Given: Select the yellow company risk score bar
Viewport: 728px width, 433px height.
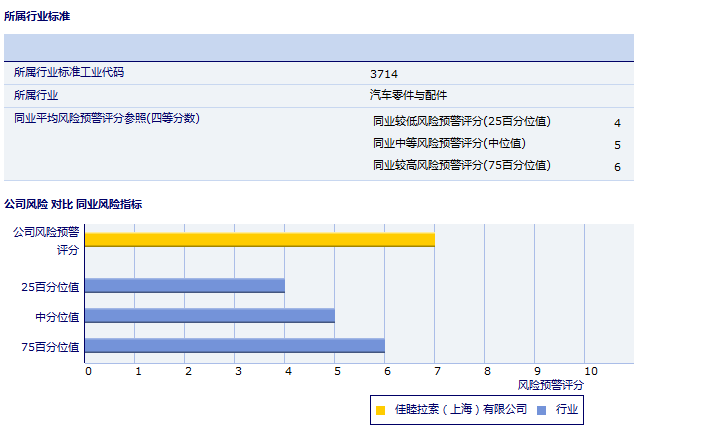Looking at the screenshot, I should pyautogui.click(x=259, y=239).
